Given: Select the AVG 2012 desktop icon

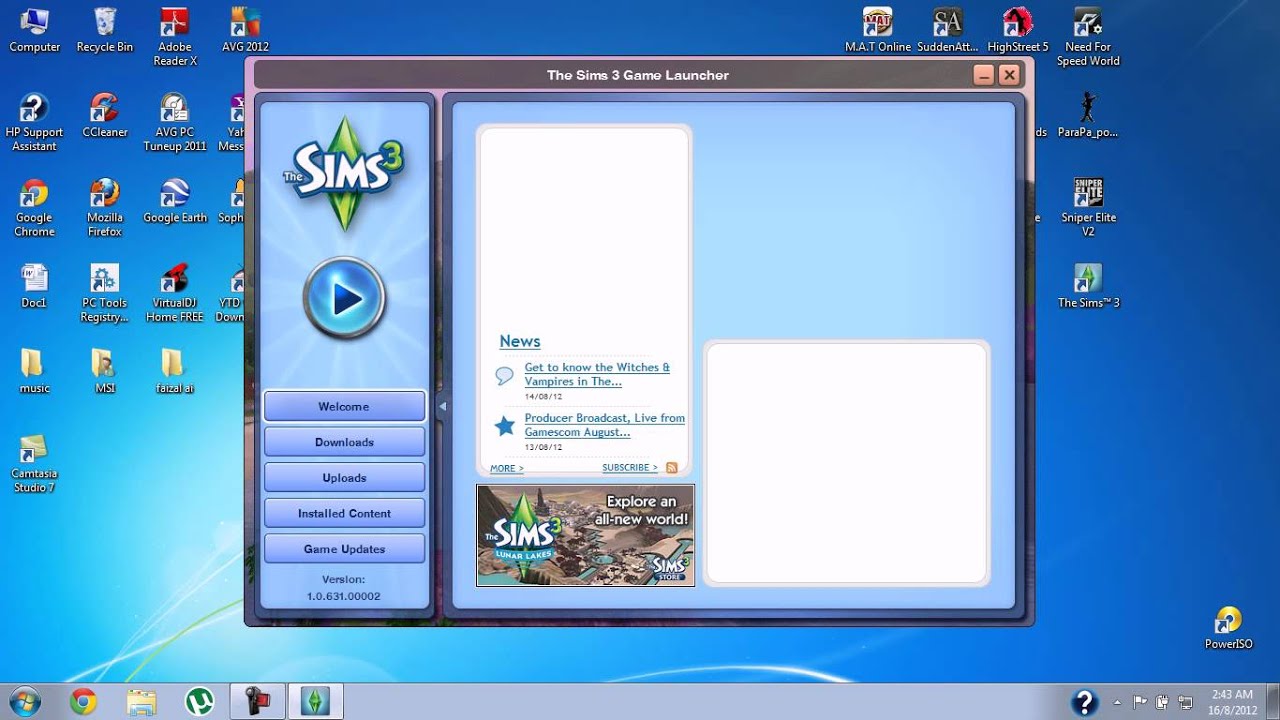Looking at the screenshot, I should pos(245,30).
